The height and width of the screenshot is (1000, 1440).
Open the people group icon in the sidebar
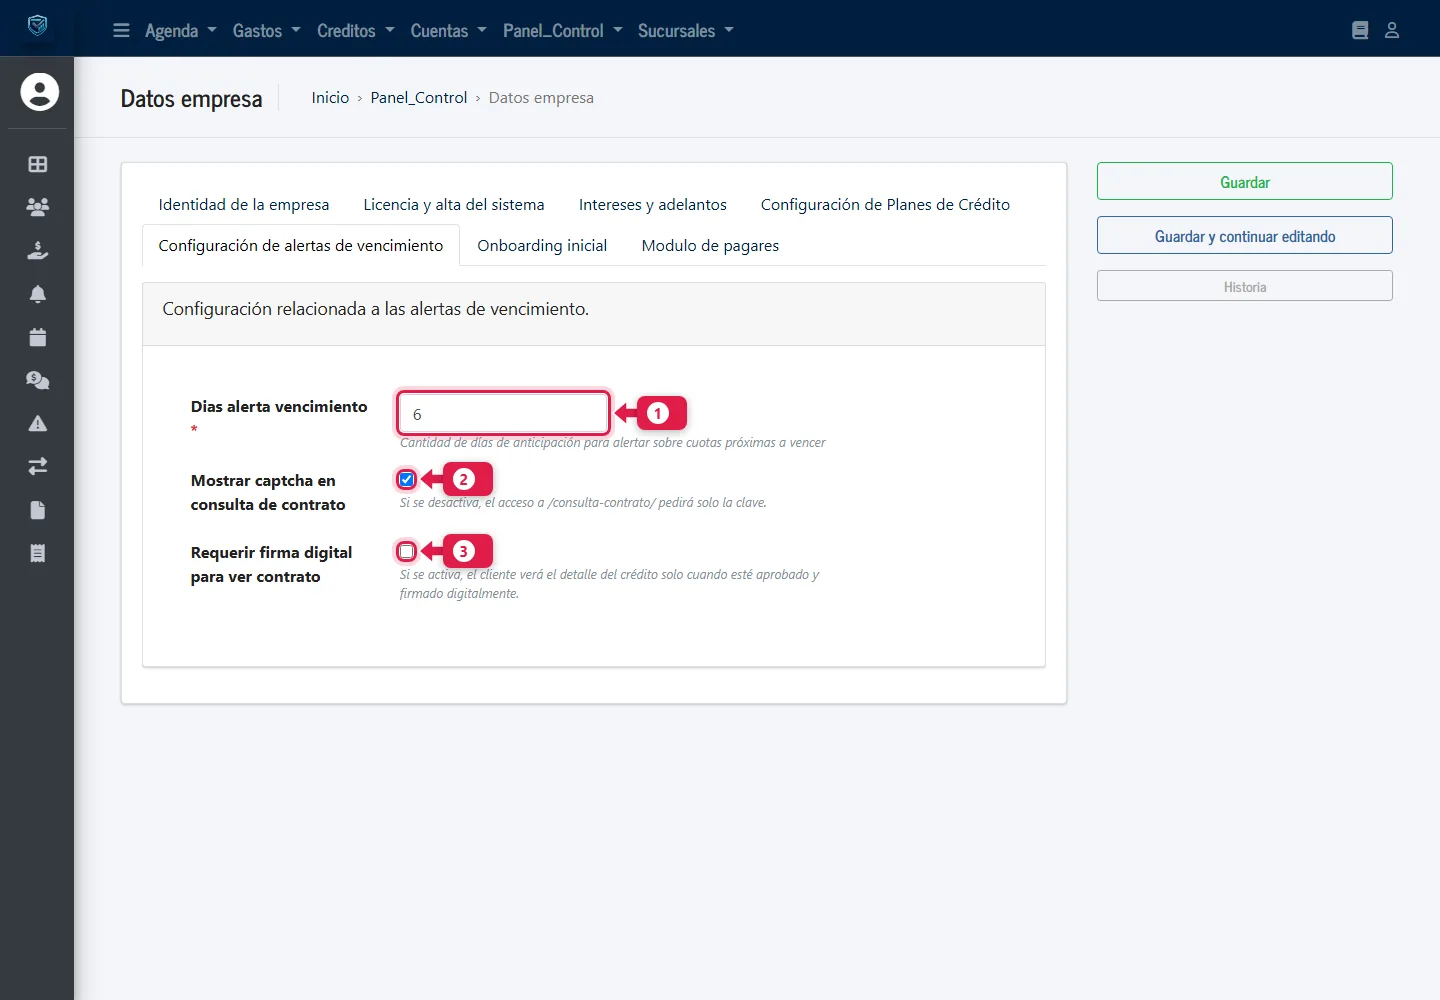point(38,207)
